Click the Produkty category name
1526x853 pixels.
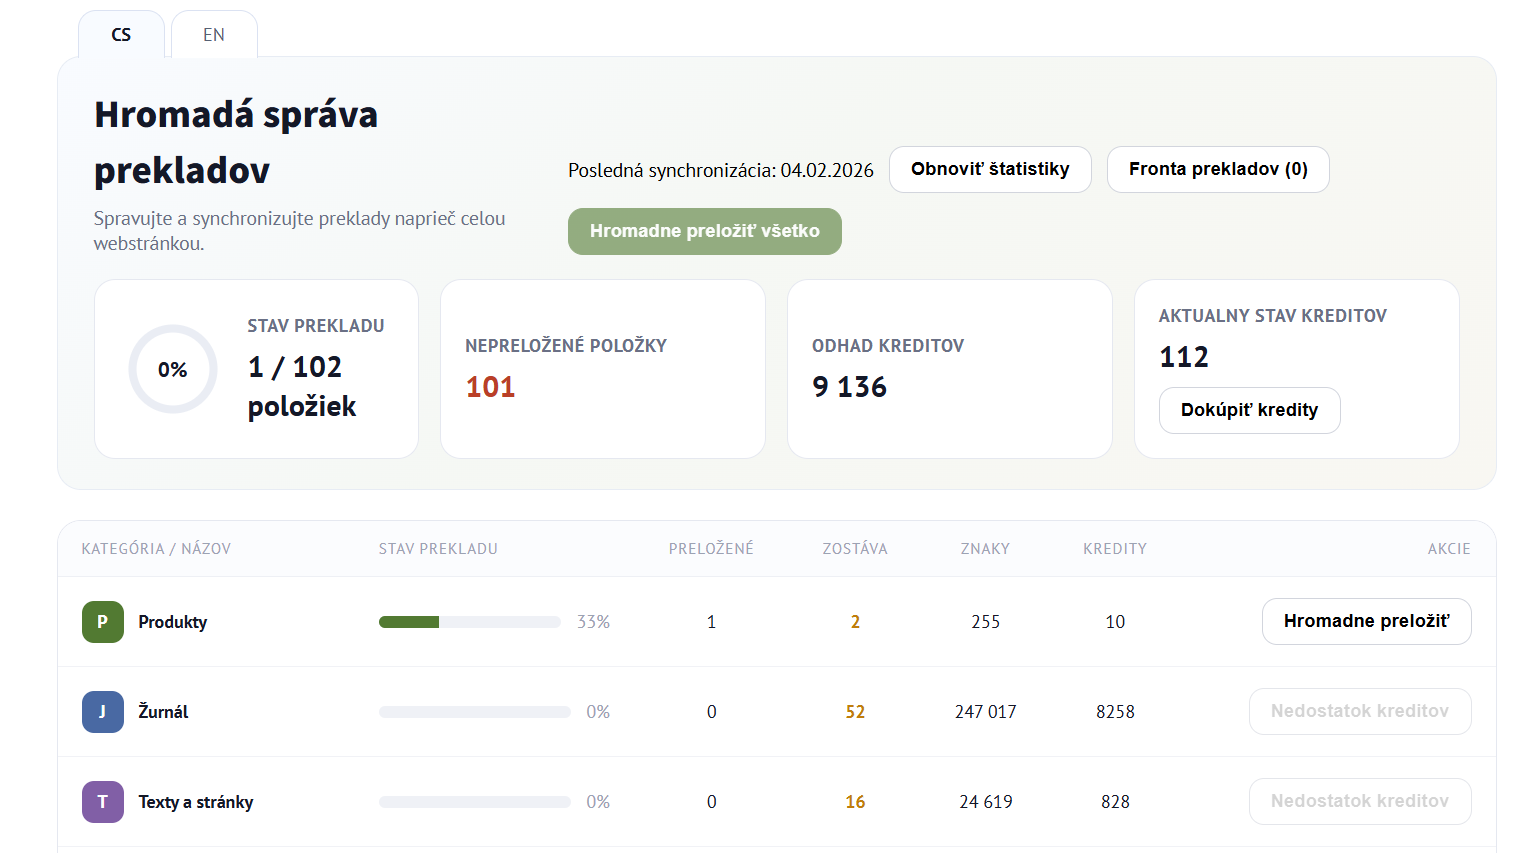click(173, 622)
